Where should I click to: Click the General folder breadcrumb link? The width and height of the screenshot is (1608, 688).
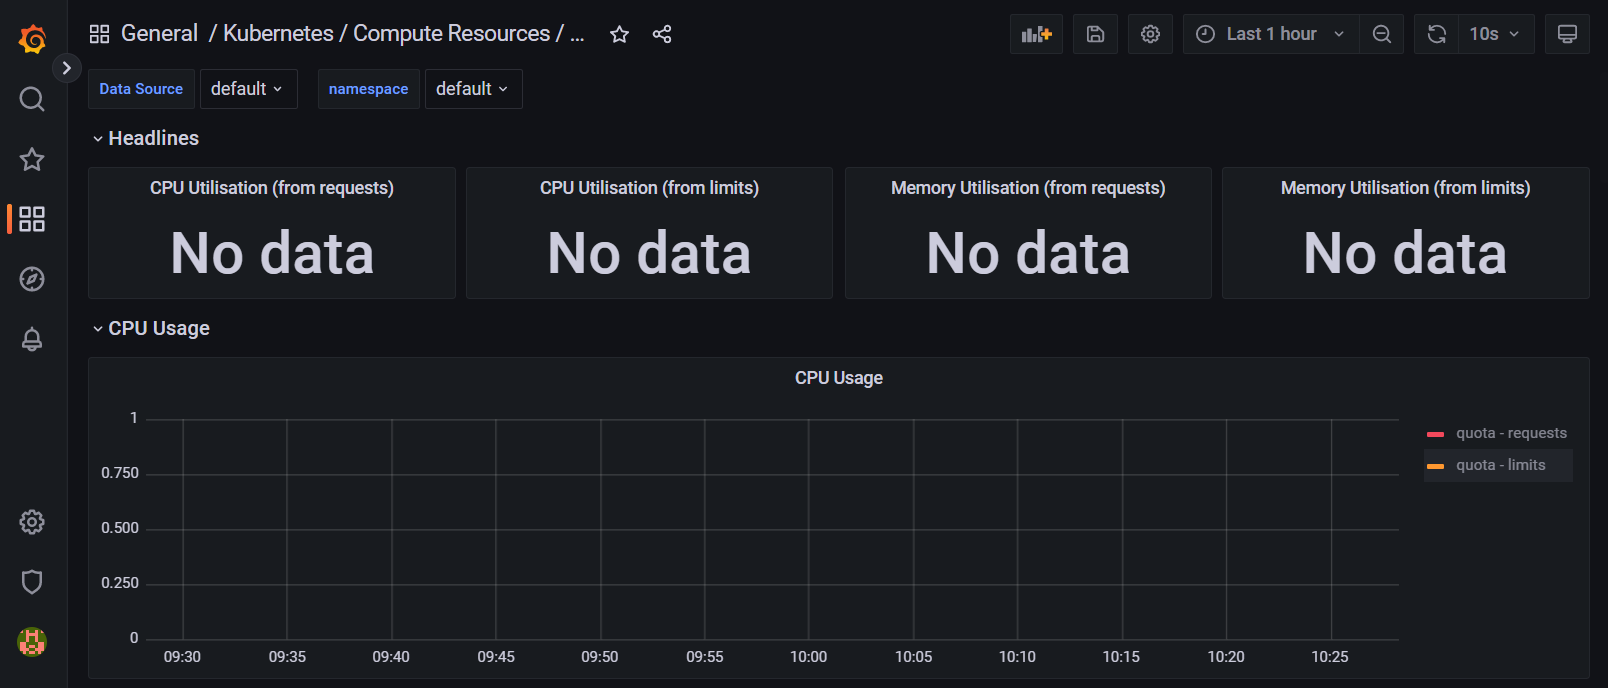[159, 33]
